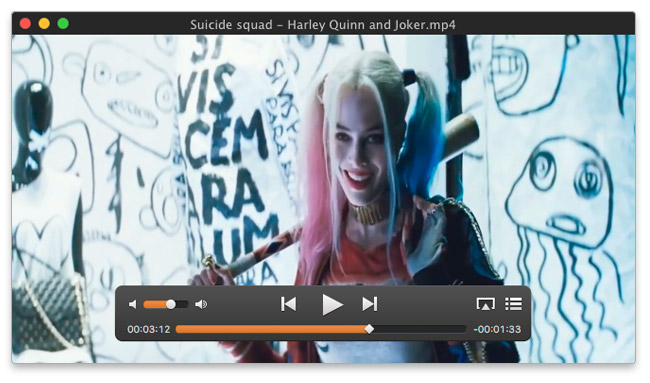Skip to the next track
The width and height of the screenshot is (650, 383).
coord(370,304)
